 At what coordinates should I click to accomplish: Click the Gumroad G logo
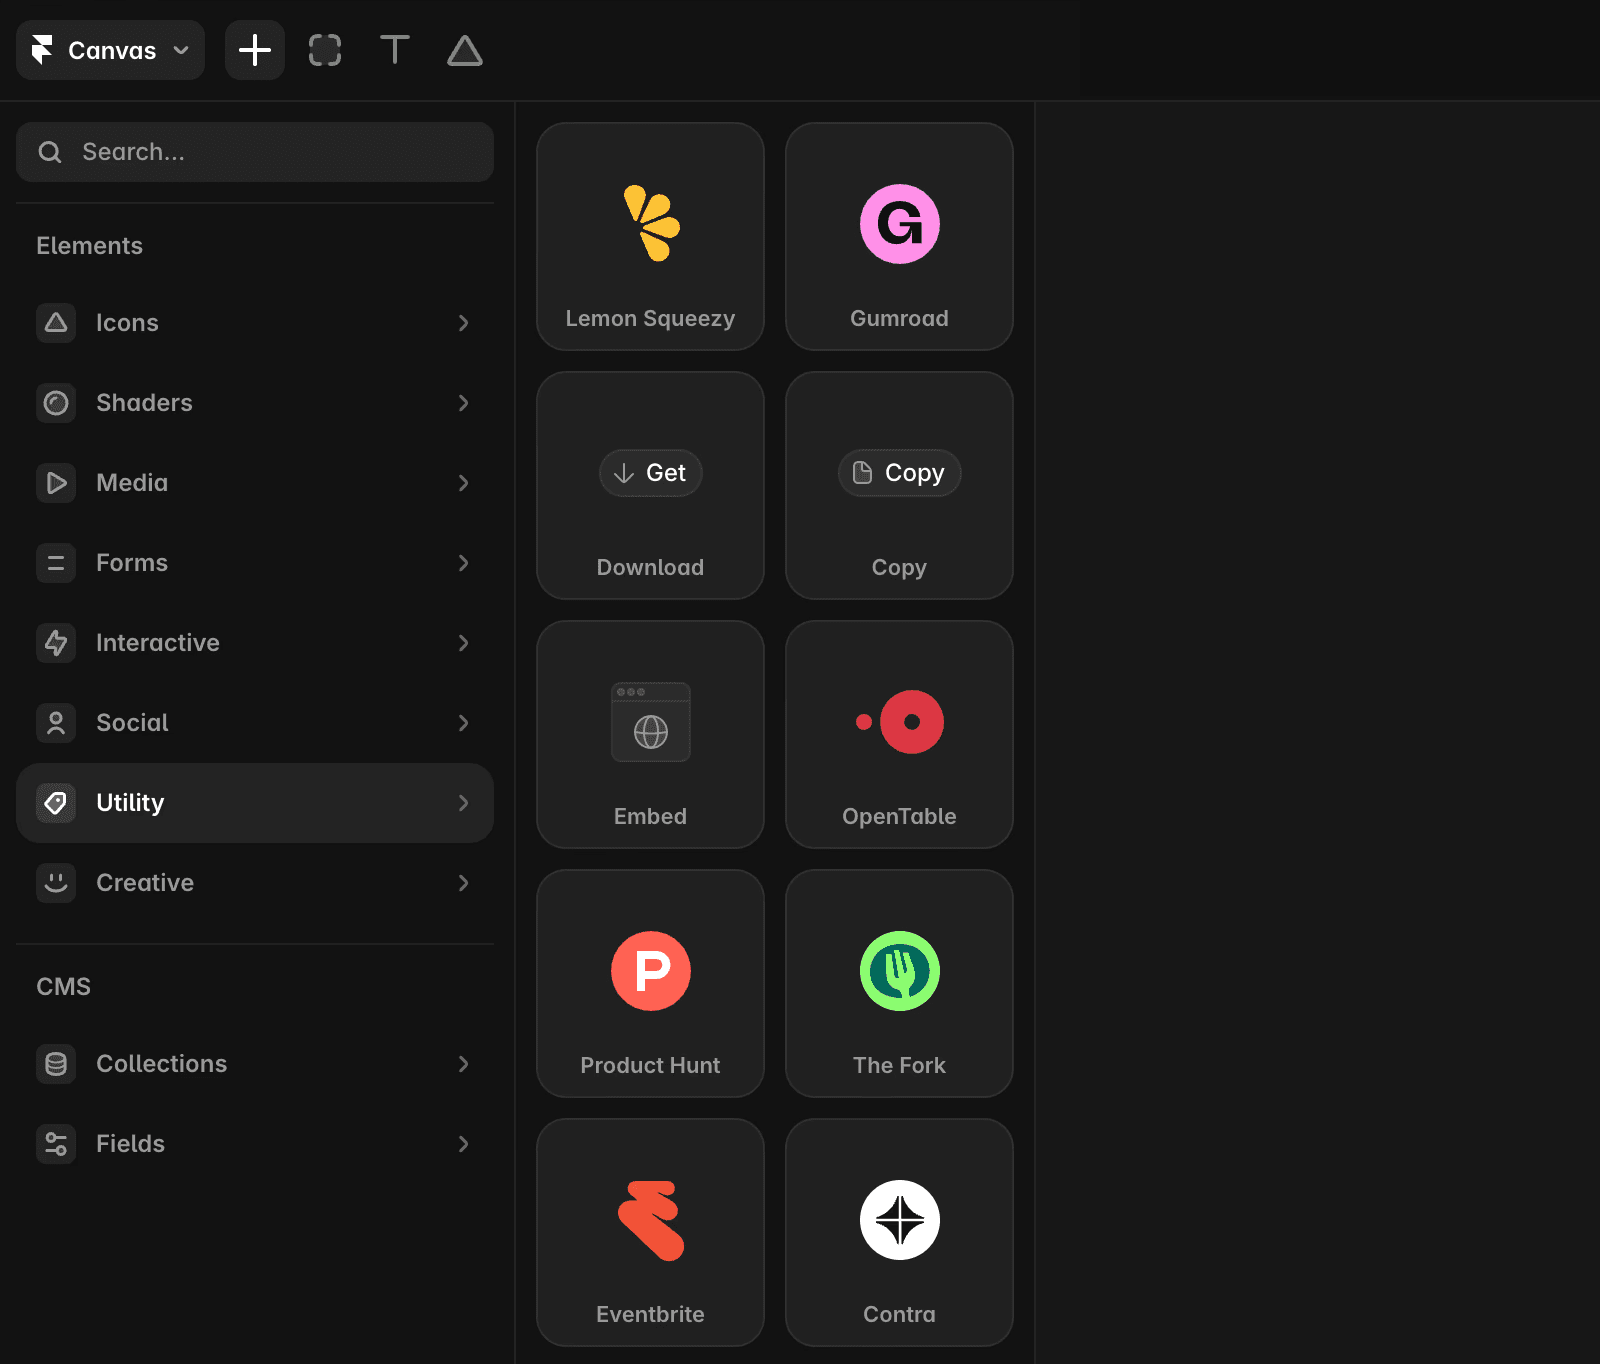pyautogui.click(x=900, y=224)
